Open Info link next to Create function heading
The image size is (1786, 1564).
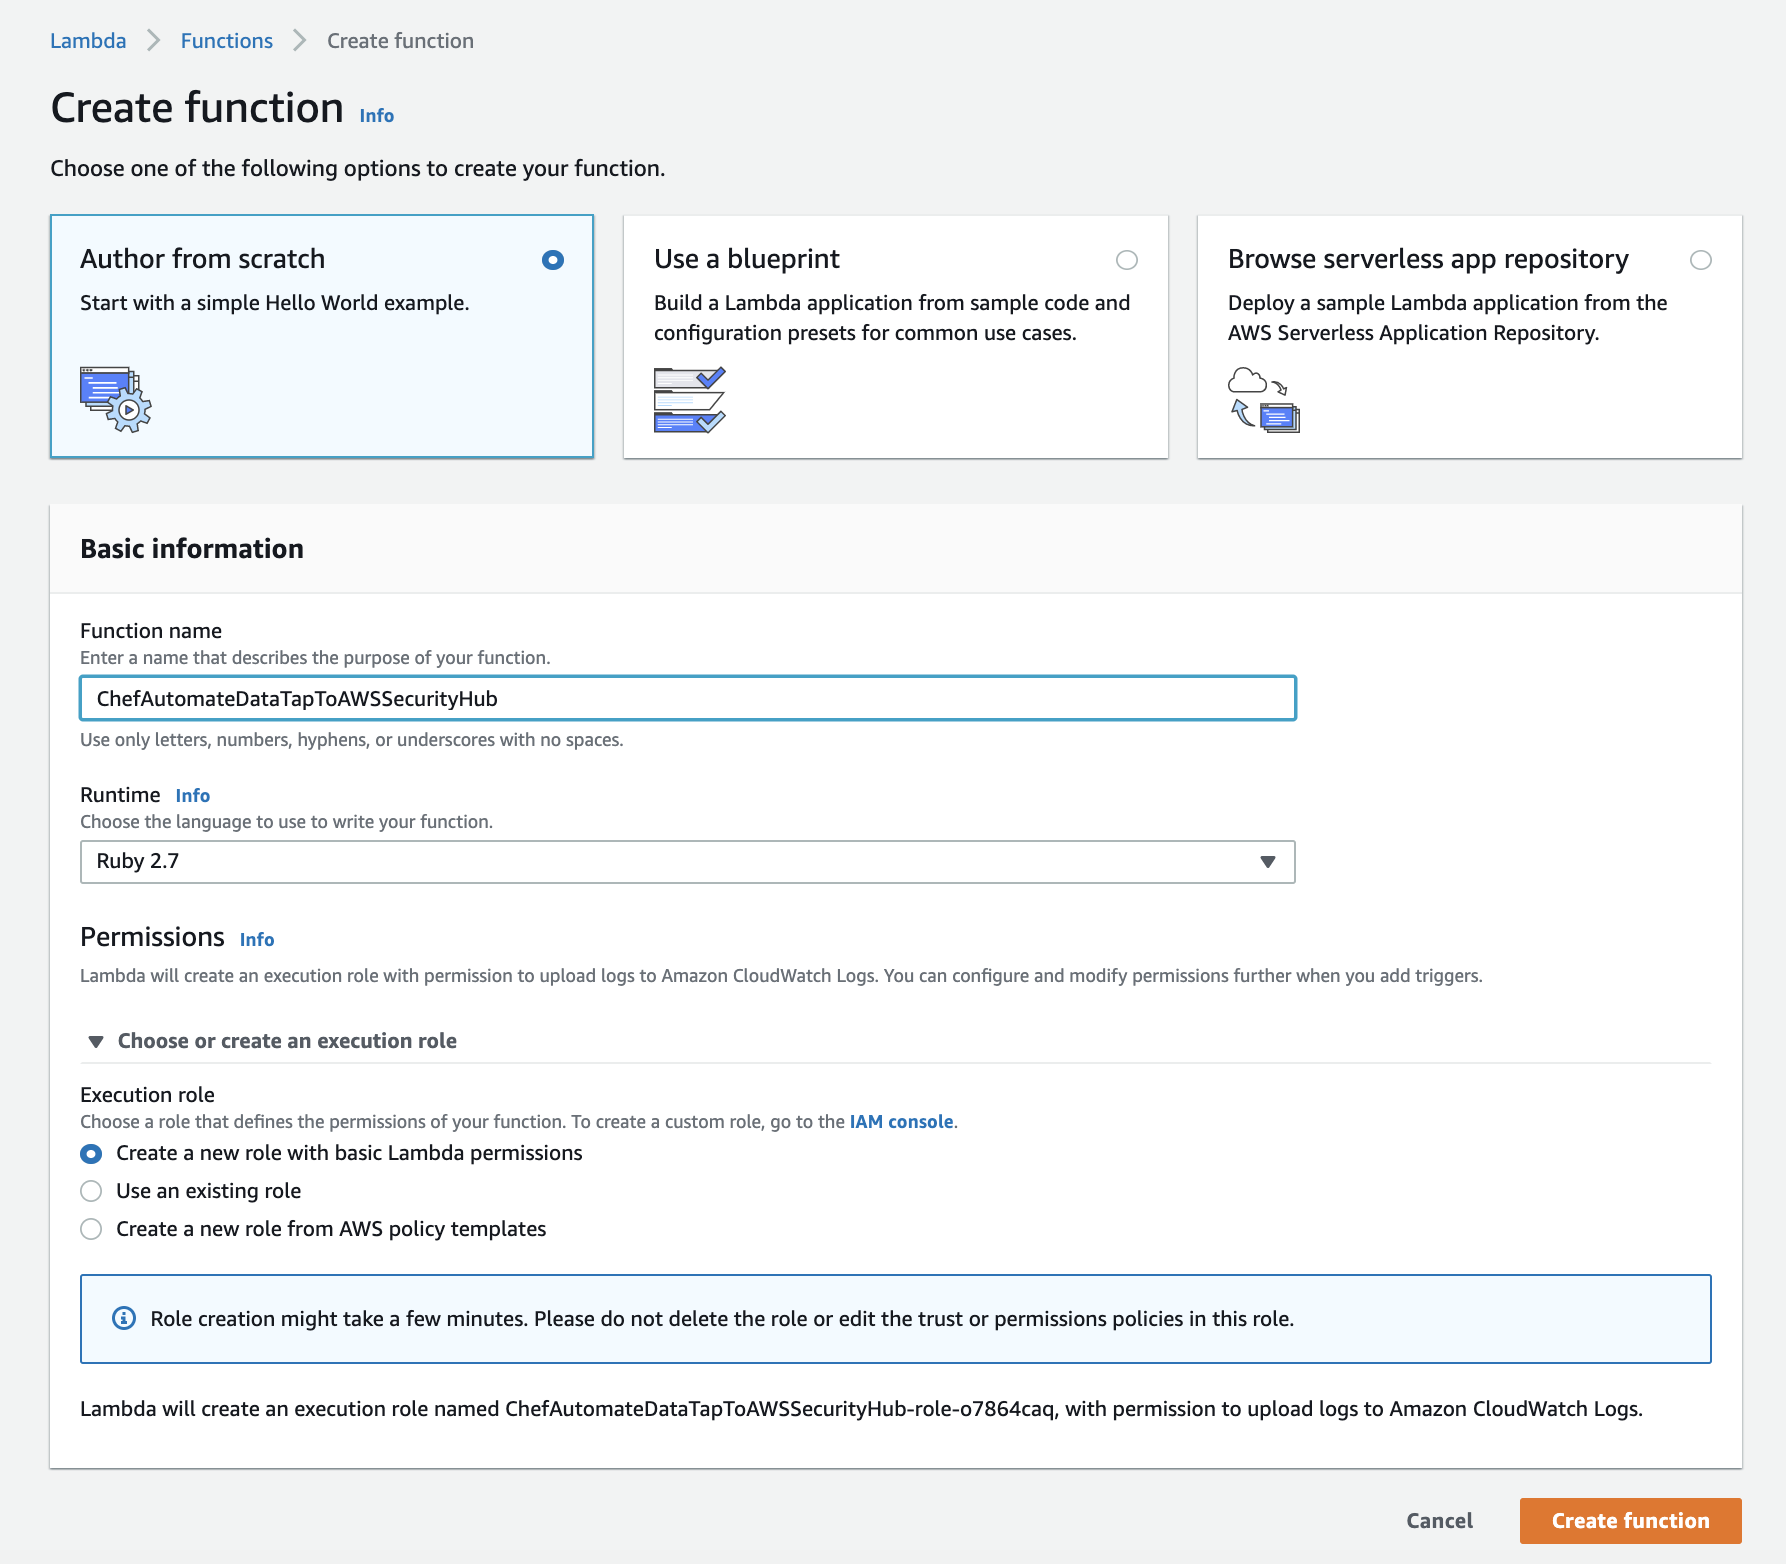(377, 116)
